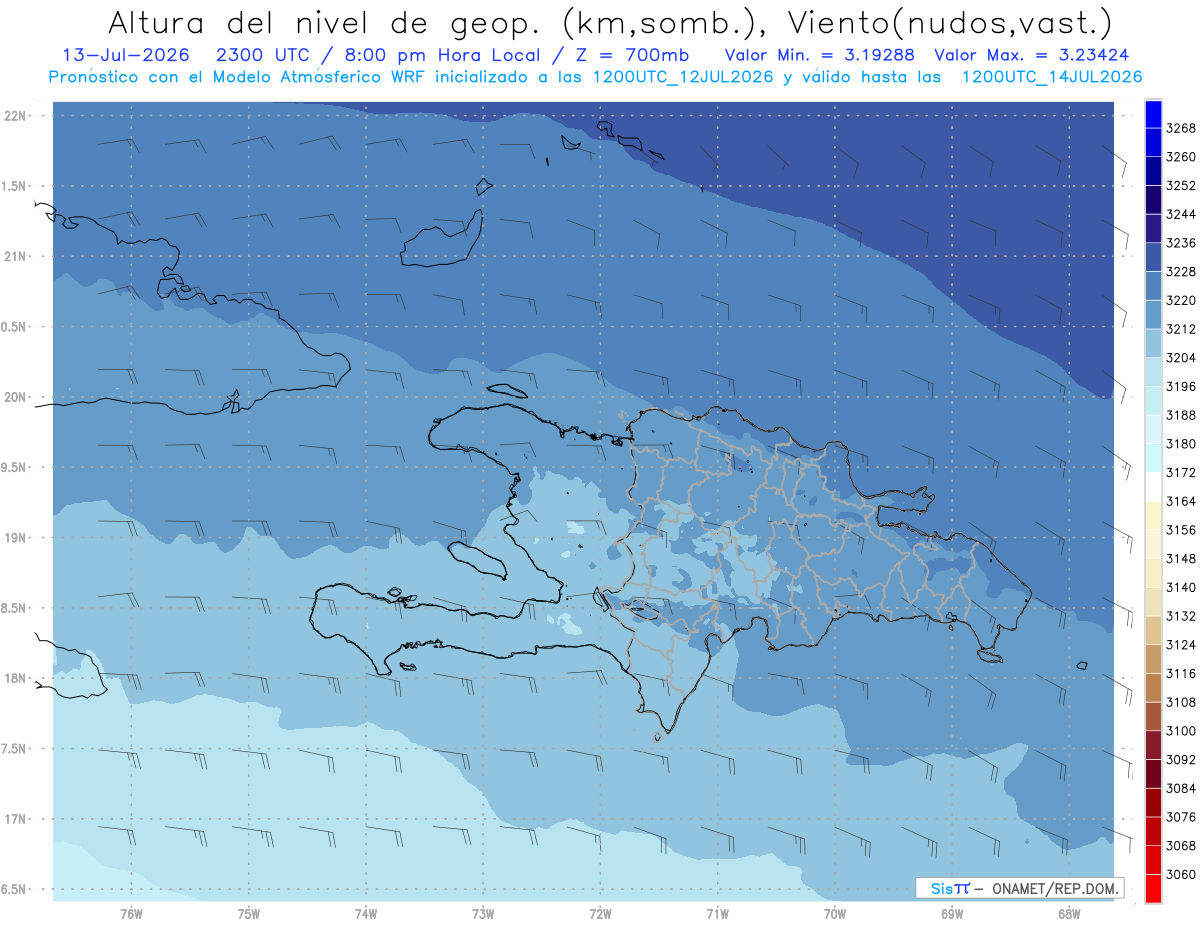
Task: Click the 18N latitude label
Action: 14,679
